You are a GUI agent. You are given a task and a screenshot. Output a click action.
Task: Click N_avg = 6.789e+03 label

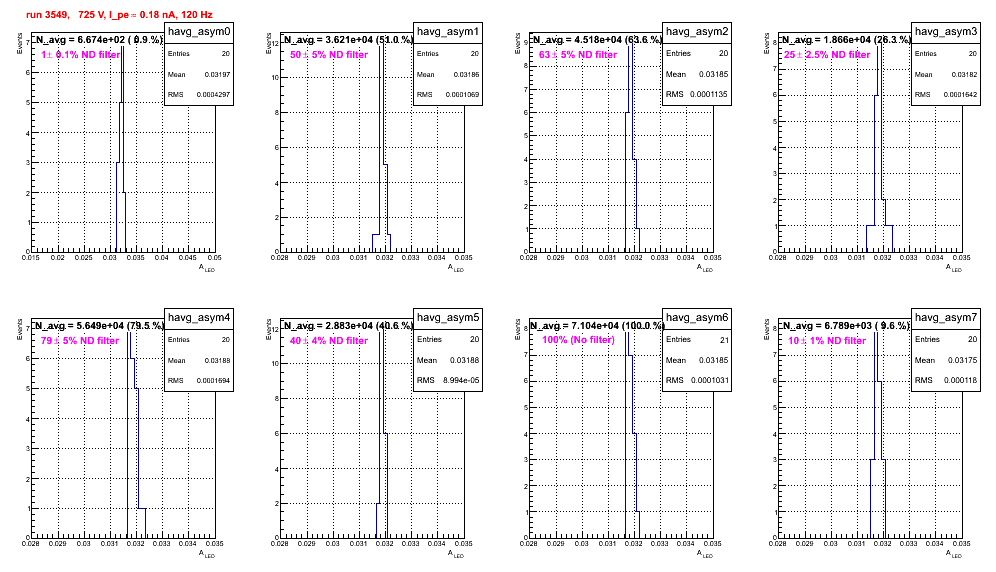[846, 326]
